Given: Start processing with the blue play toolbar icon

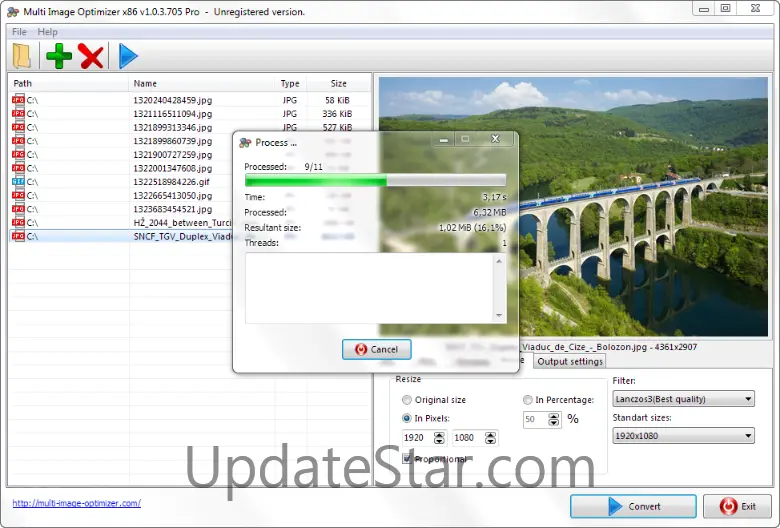Looking at the screenshot, I should point(128,56).
